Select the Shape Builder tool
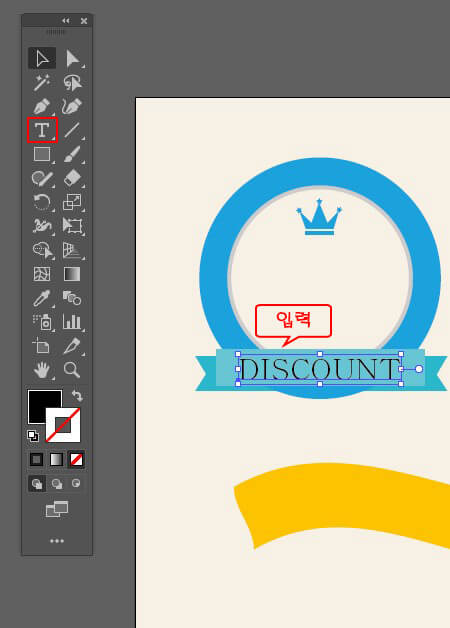Image resolution: width=450 pixels, height=628 pixels. coord(42,250)
